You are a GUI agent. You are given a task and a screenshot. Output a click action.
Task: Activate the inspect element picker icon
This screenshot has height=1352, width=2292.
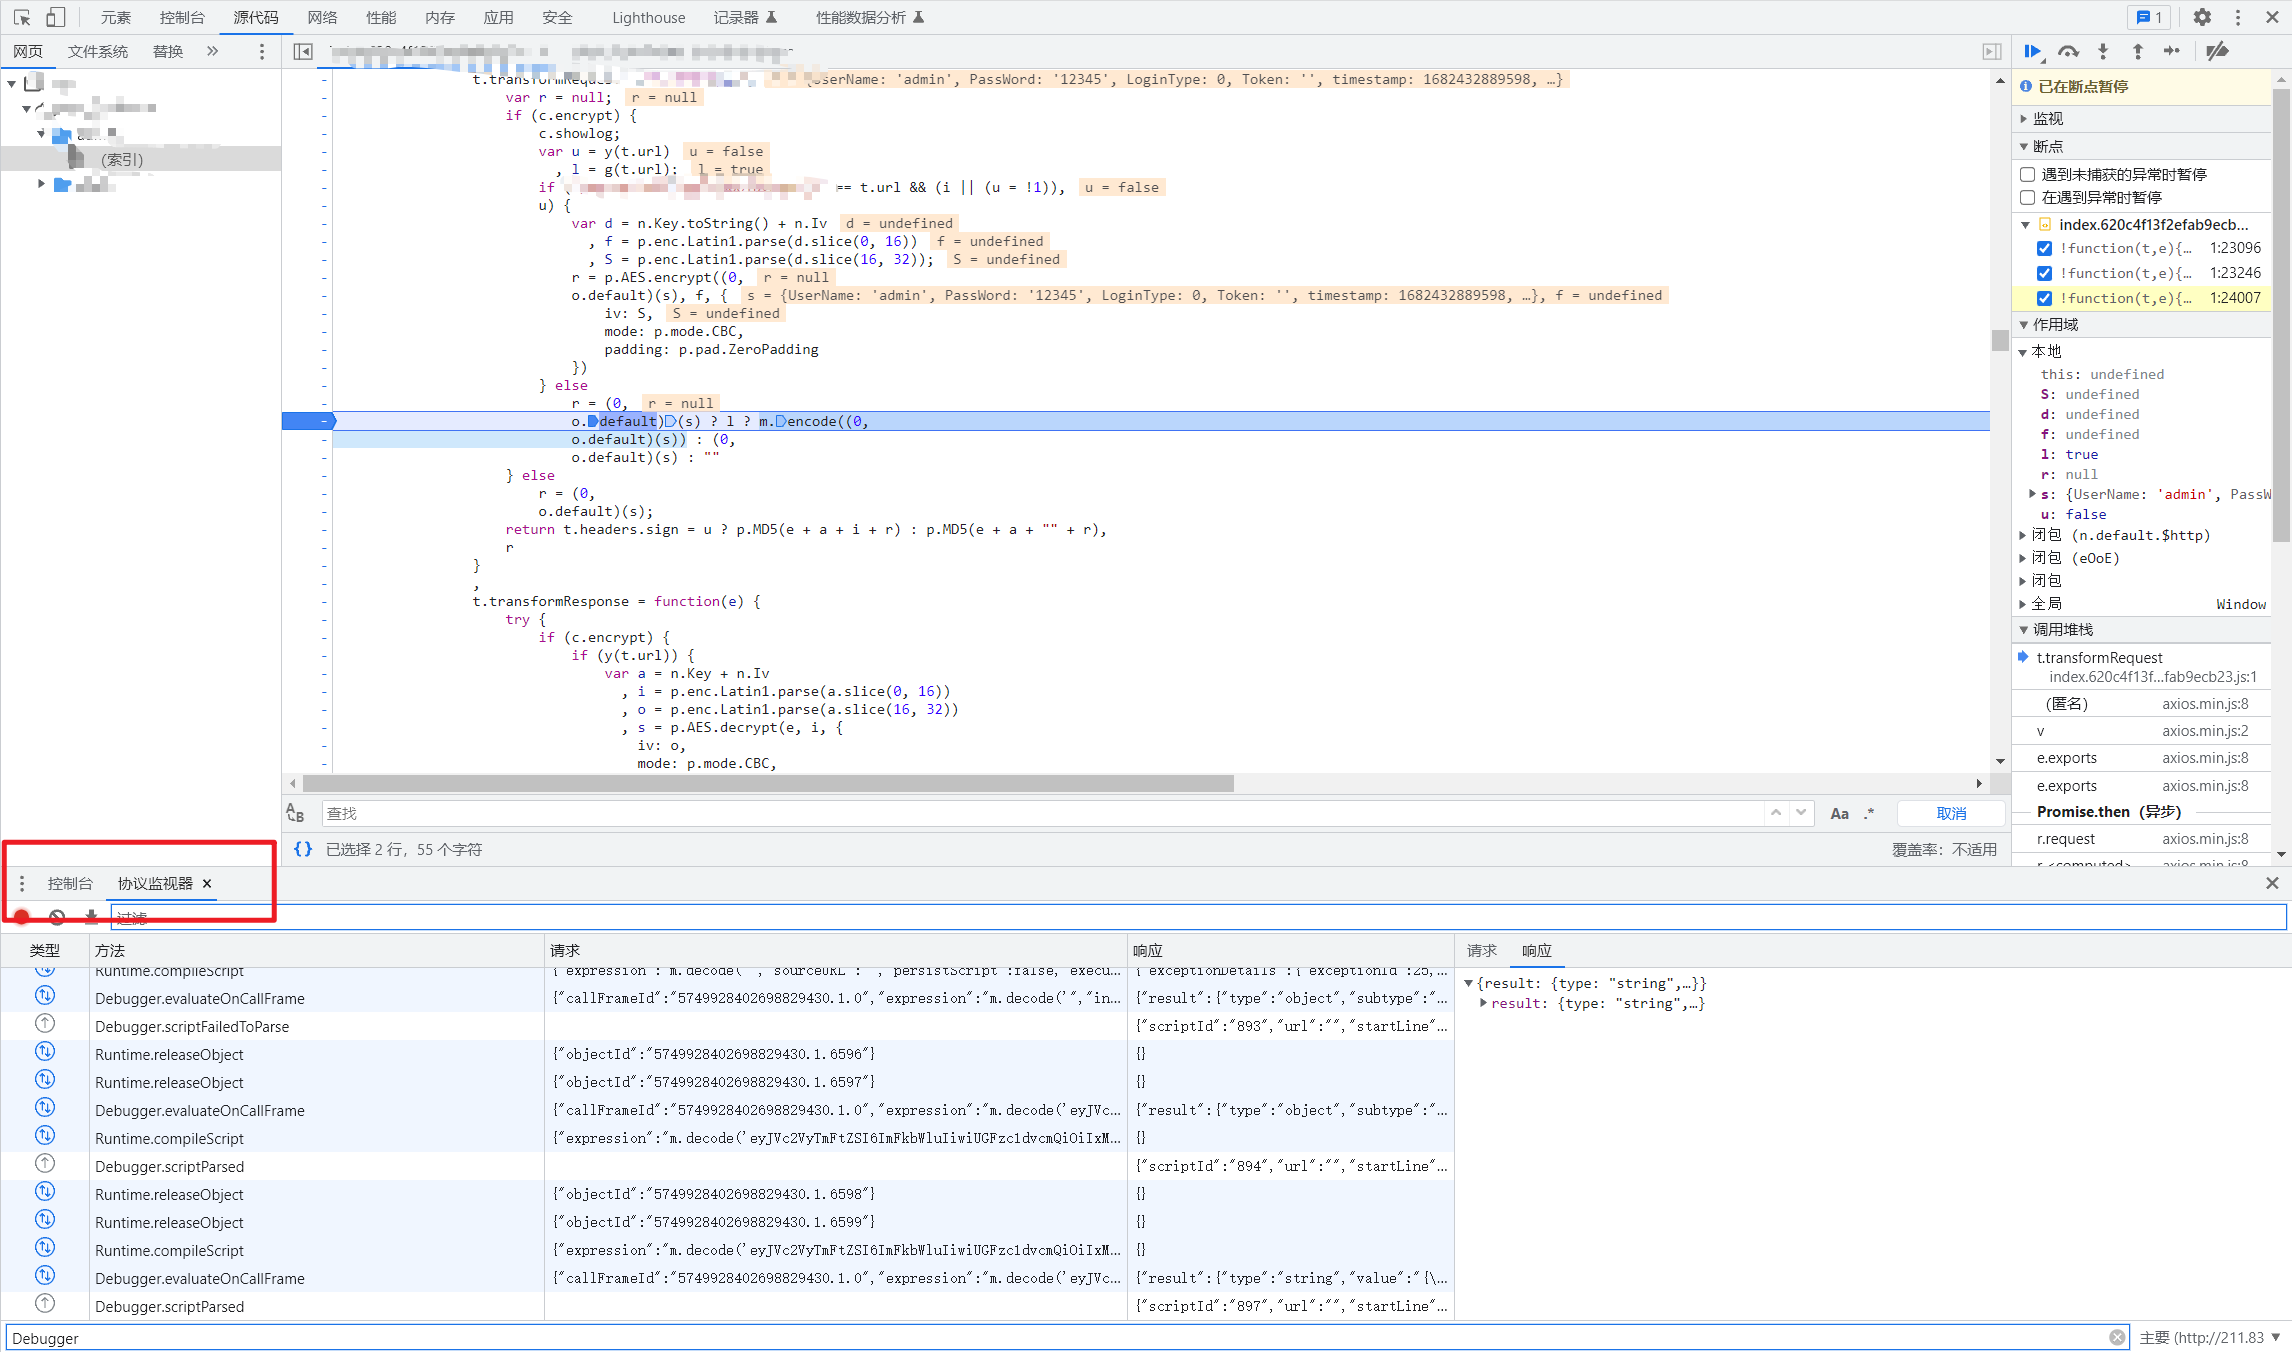[22, 17]
